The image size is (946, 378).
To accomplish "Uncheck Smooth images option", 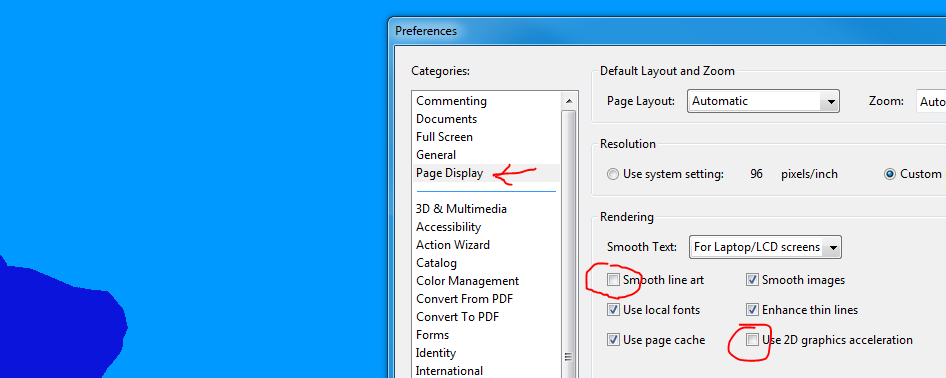I will 752,280.
